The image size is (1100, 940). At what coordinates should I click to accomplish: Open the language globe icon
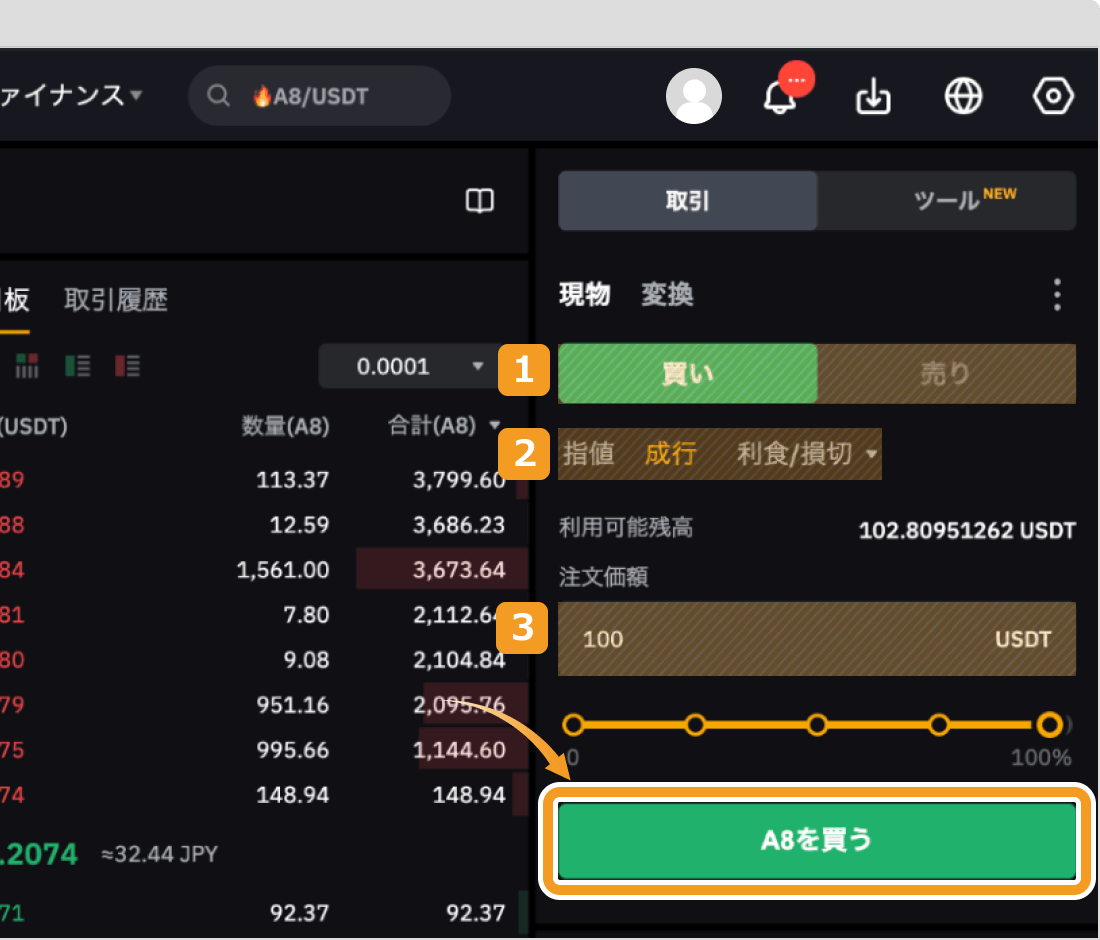coord(963,96)
